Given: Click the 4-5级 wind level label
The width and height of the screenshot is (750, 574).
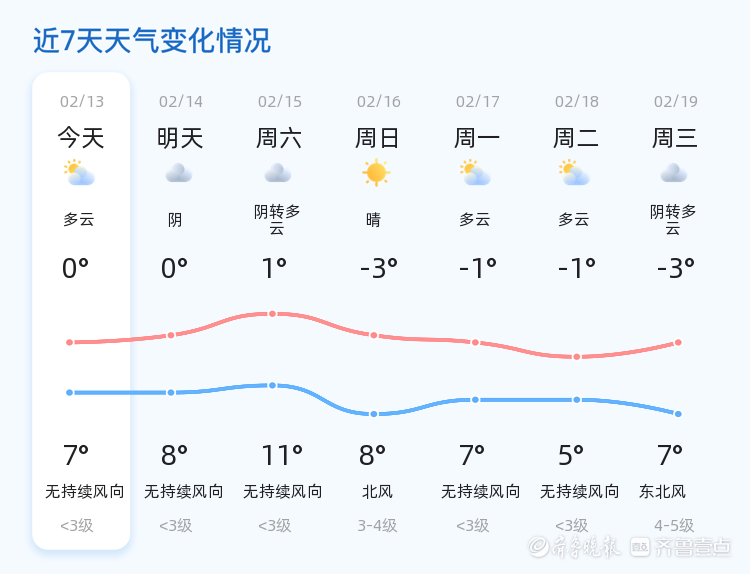Looking at the screenshot, I should tap(674, 526).
